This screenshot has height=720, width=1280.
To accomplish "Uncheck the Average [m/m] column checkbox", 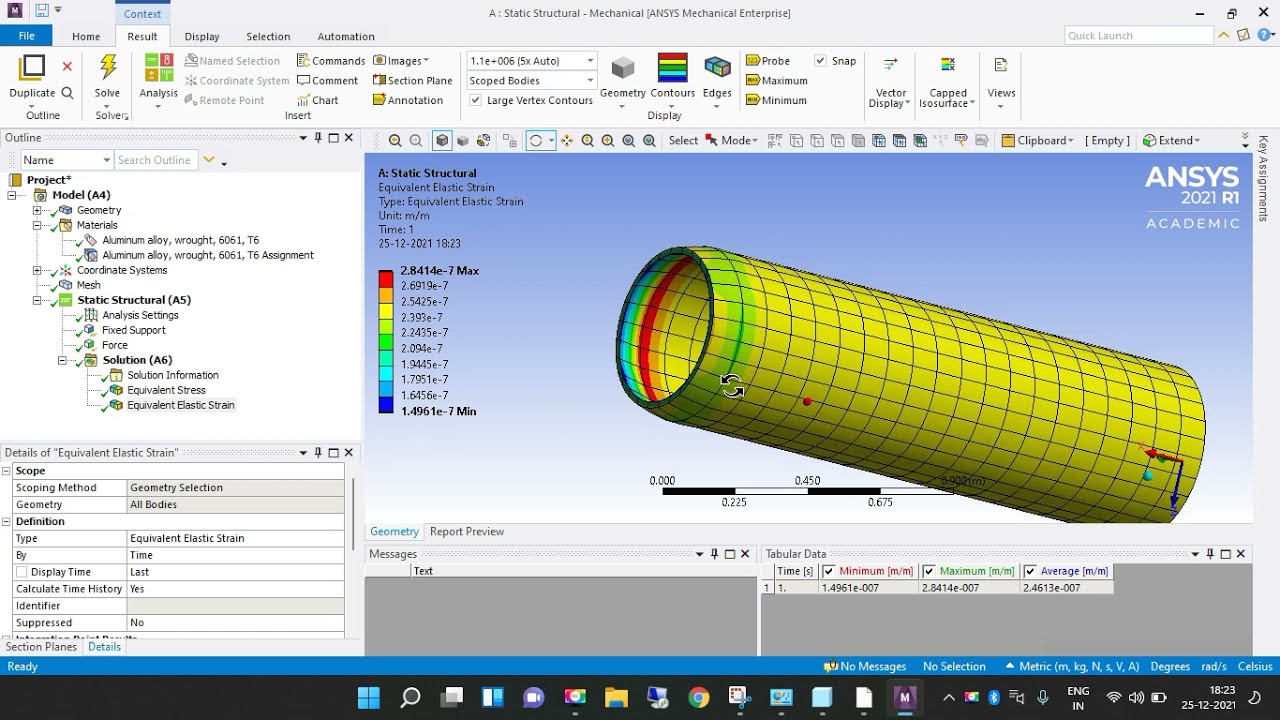I will pyautogui.click(x=1030, y=571).
